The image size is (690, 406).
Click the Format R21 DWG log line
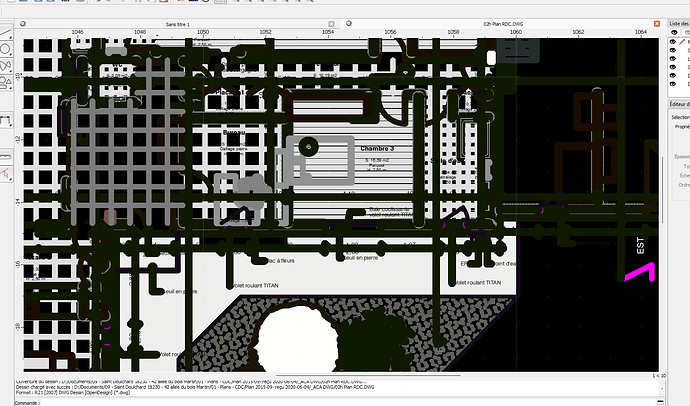coord(73,393)
